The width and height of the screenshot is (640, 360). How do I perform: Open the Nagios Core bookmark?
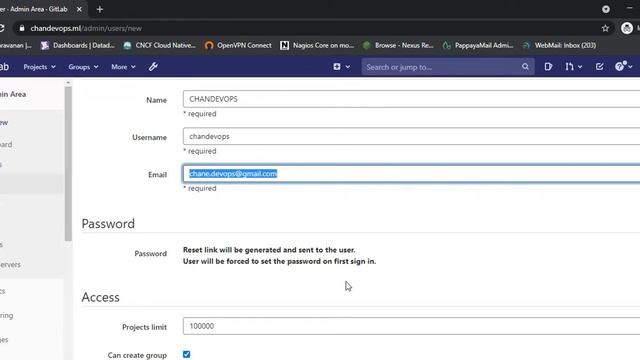click(317, 45)
